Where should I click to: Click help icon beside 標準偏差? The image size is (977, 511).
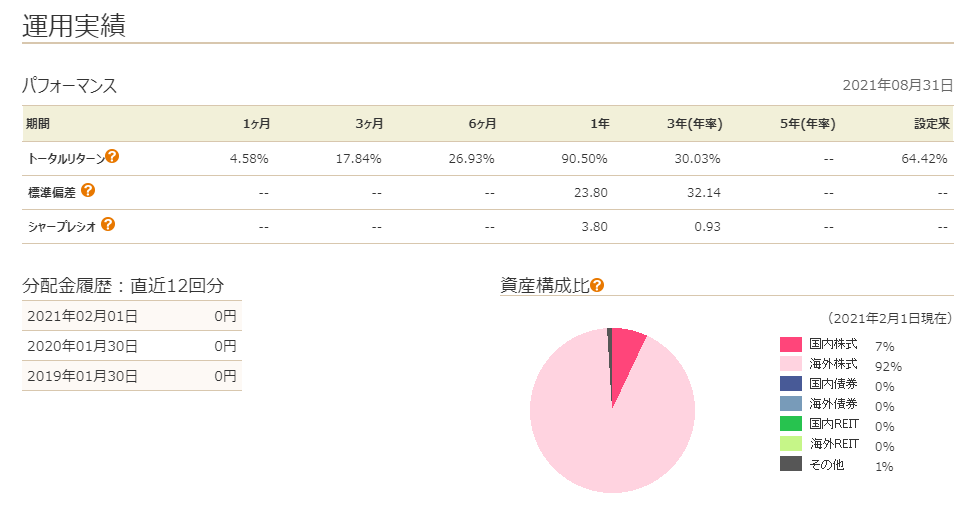point(88,190)
